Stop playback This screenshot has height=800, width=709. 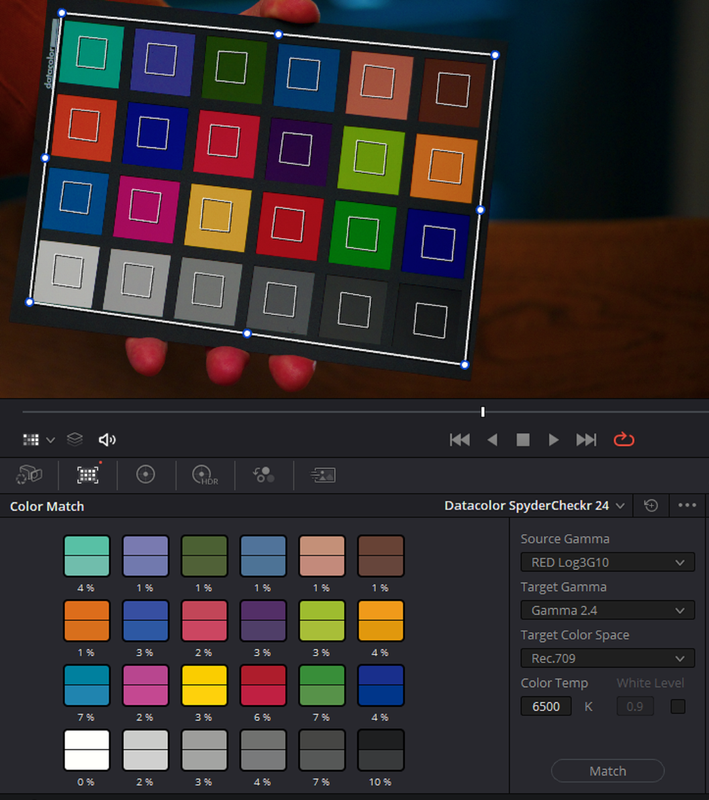pos(523,440)
